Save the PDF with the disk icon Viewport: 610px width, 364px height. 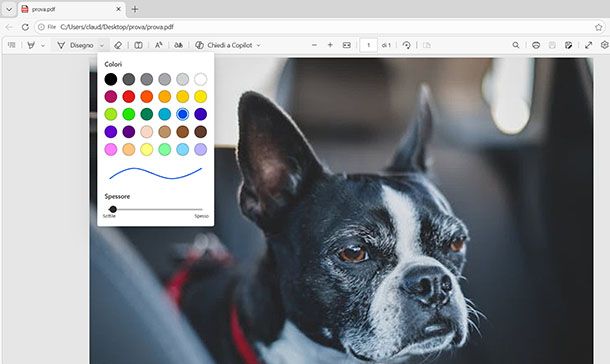coord(552,45)
